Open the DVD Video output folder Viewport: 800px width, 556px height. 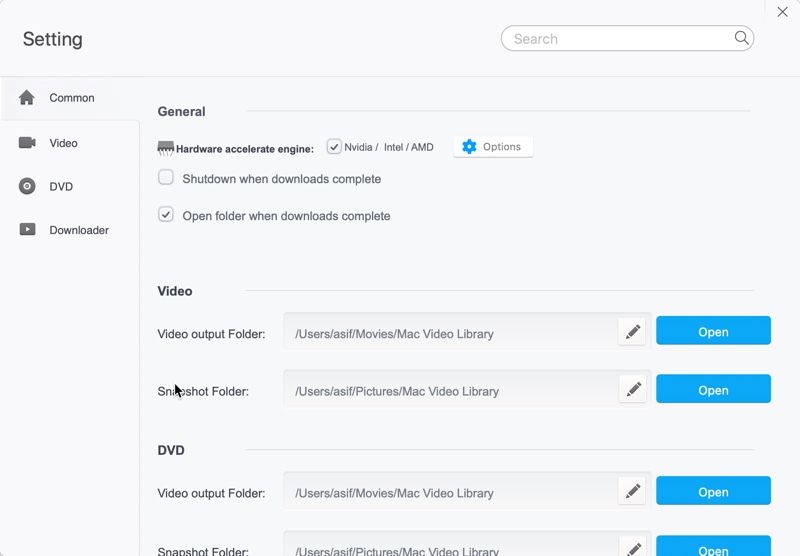point(713,491)
